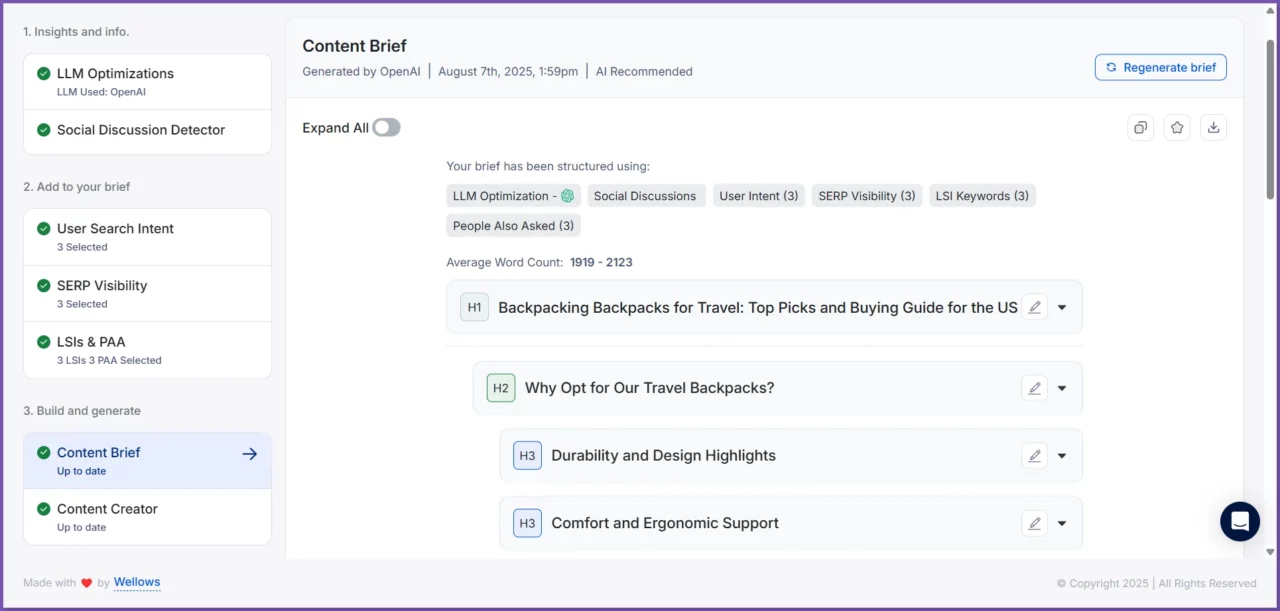Image resolution: width=1280 pixels, height=611 pixels.
Task: Edit the 'Why Opt for Our Travel Backpacks?' heading
Action: pyautogui.click(x=1035, y=388)
